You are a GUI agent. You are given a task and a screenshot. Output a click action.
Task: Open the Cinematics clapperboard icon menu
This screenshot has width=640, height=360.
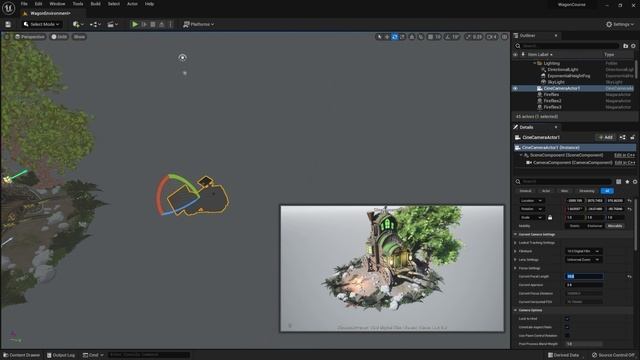[x=112, y=24]
